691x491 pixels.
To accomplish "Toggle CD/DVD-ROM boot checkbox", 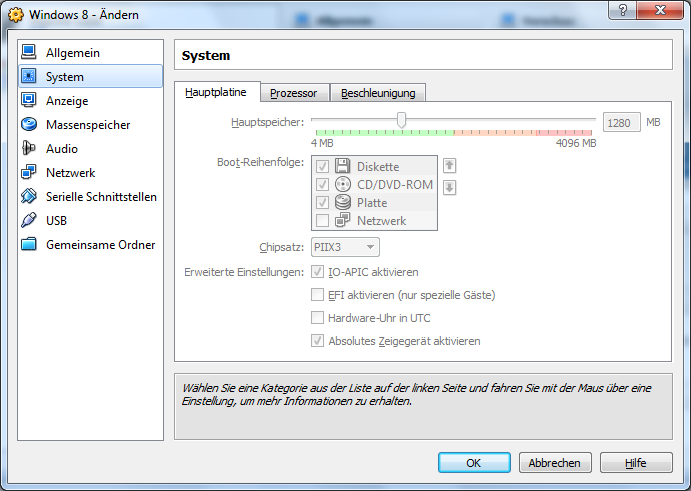I will pos(322,184).
